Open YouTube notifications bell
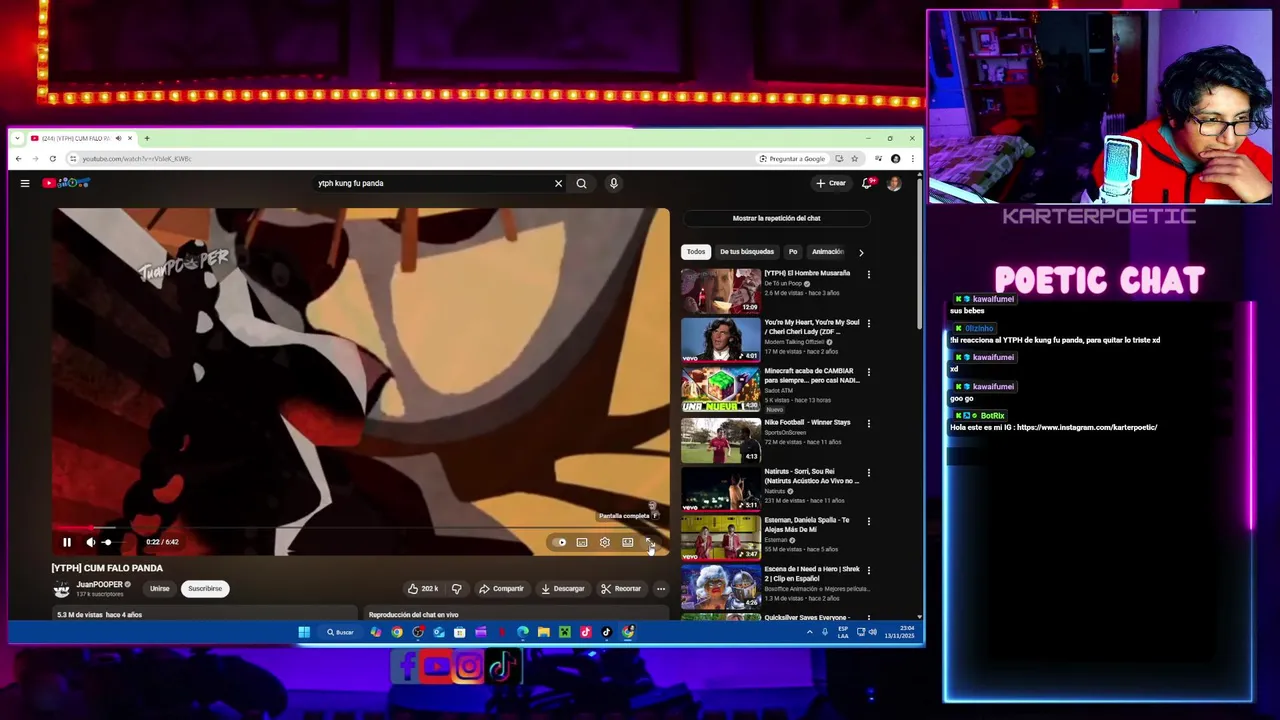 [867, 183]
